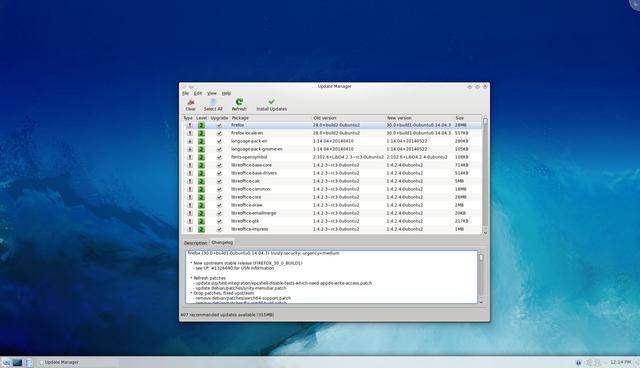Click the type icon for language-pack-gnome-en
Viewport: 640px width, 368px height.
pyautogui.click(x=189, y=149)
